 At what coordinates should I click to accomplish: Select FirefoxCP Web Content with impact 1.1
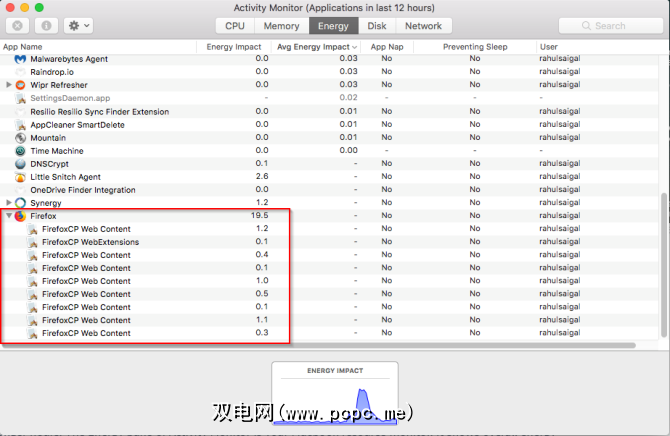pyautogui.click(x=329, y=320)
